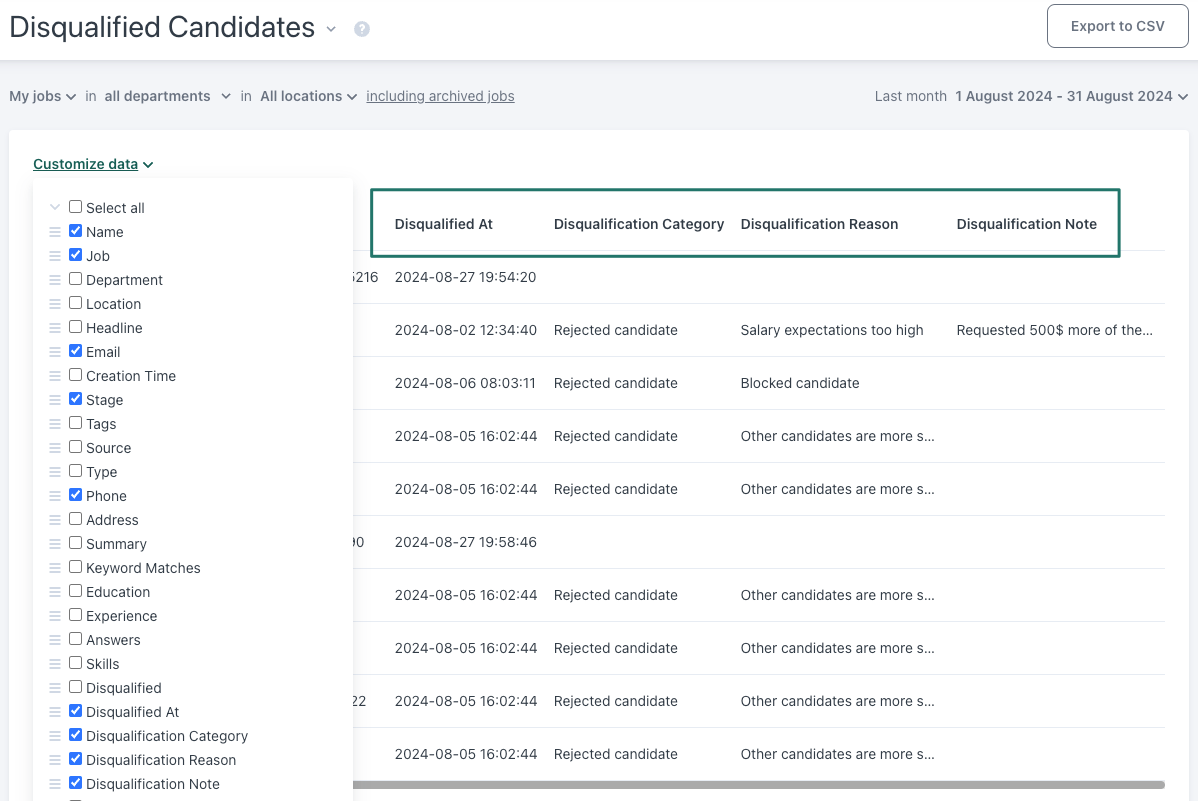
Task: Click the drag handle beside Phone
Action: 54,495
